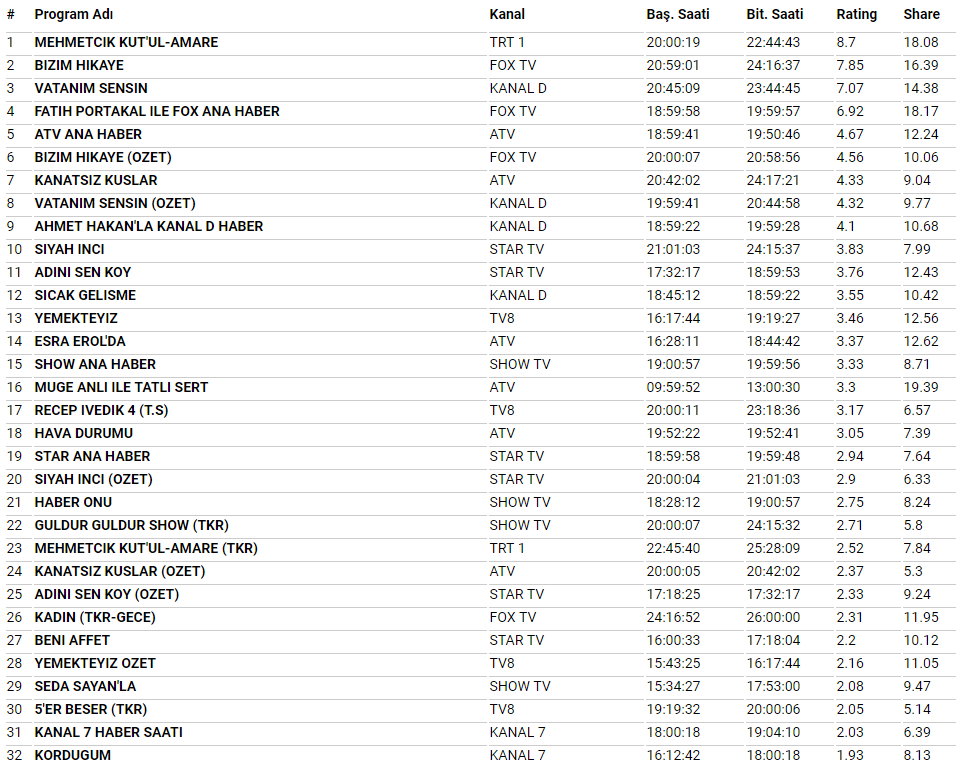Viewport: 956px width, 768px height.
Task: Click ATV ANA HABER program name
Action: click(88, 134)
